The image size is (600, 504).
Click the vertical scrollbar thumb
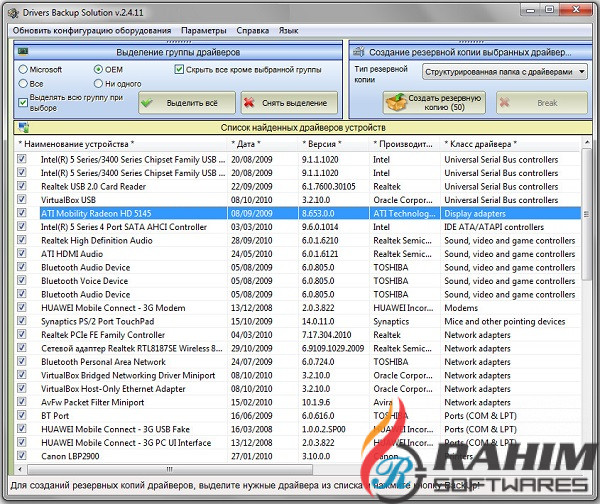tap(587, 214)
